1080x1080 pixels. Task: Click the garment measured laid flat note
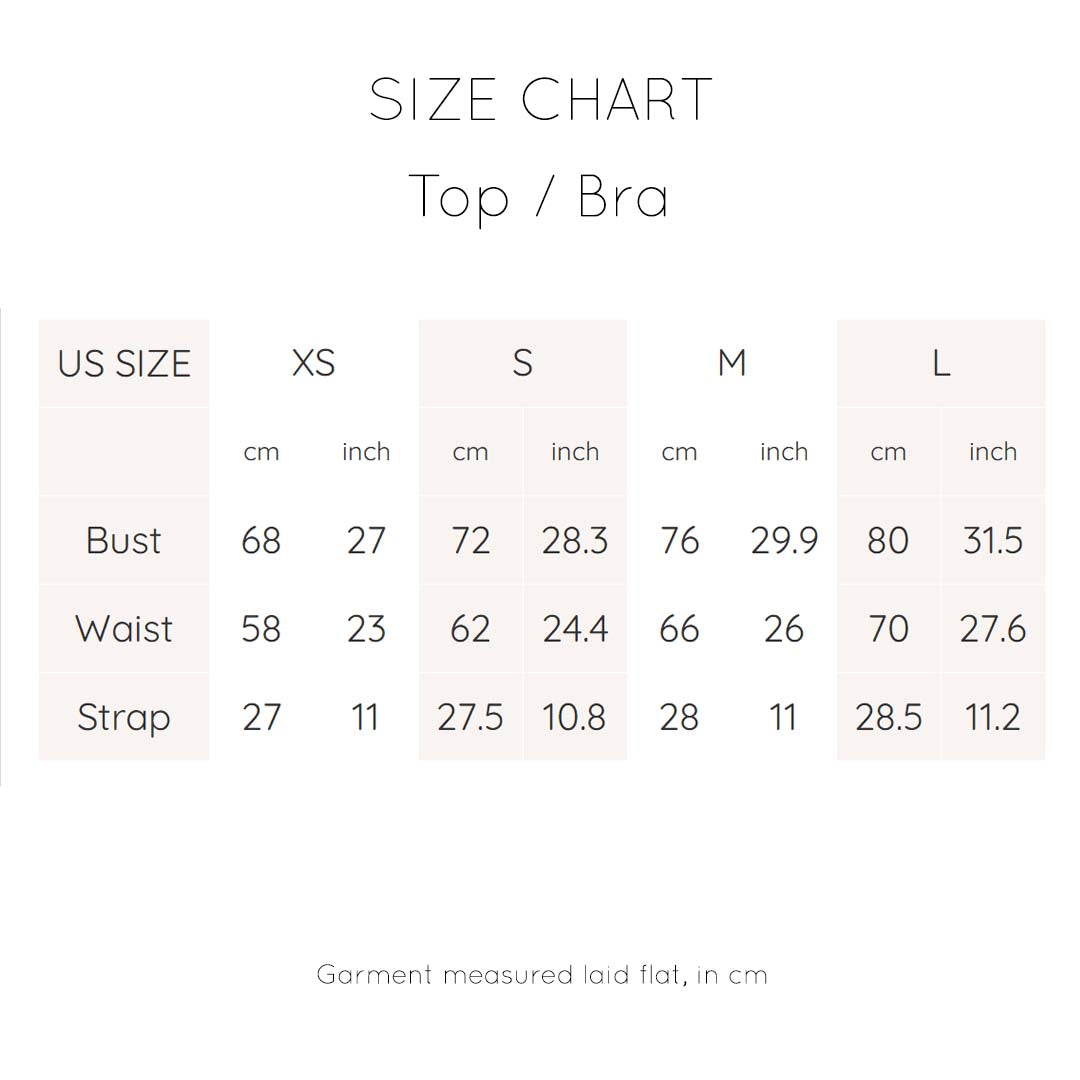coord(541,974)
